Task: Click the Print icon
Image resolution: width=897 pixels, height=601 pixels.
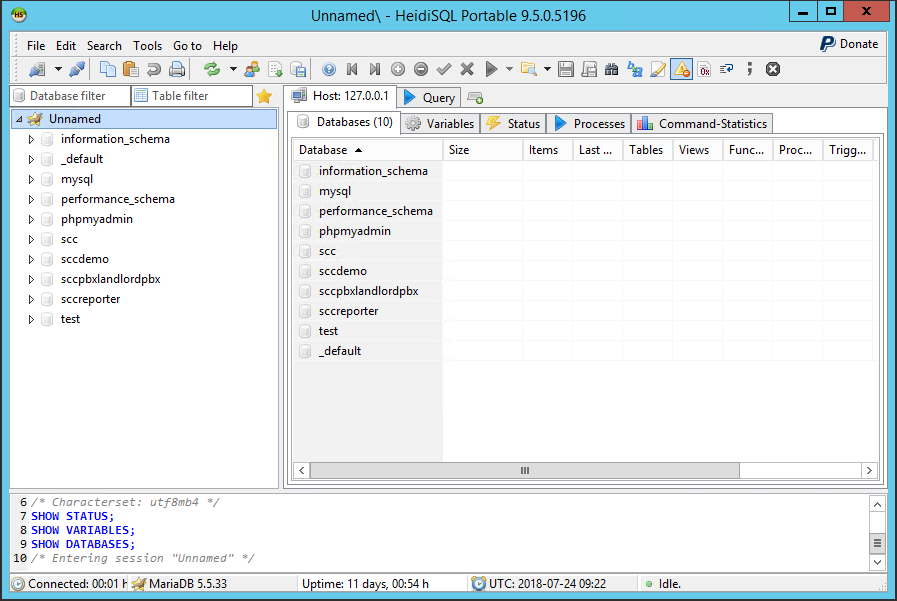Action: 177,70
